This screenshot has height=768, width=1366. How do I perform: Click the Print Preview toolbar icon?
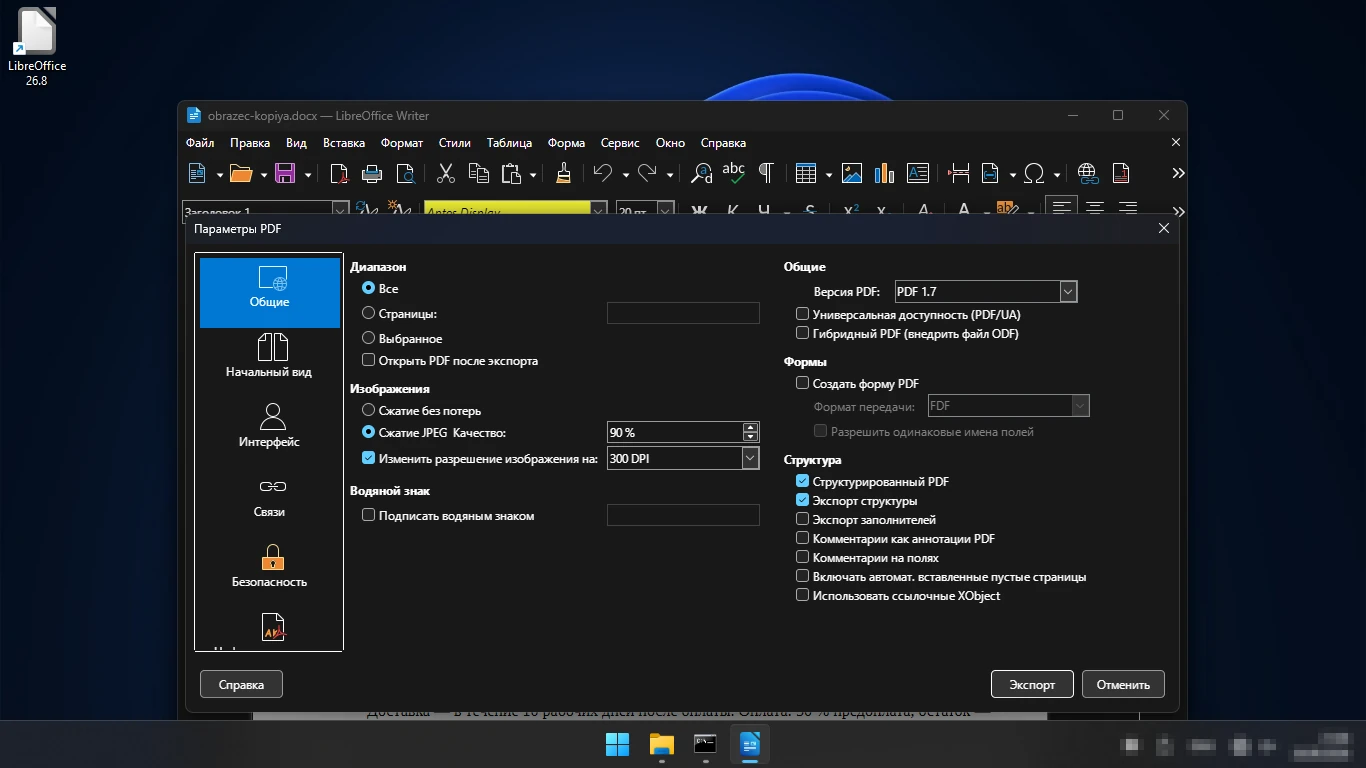click(405, 173)
